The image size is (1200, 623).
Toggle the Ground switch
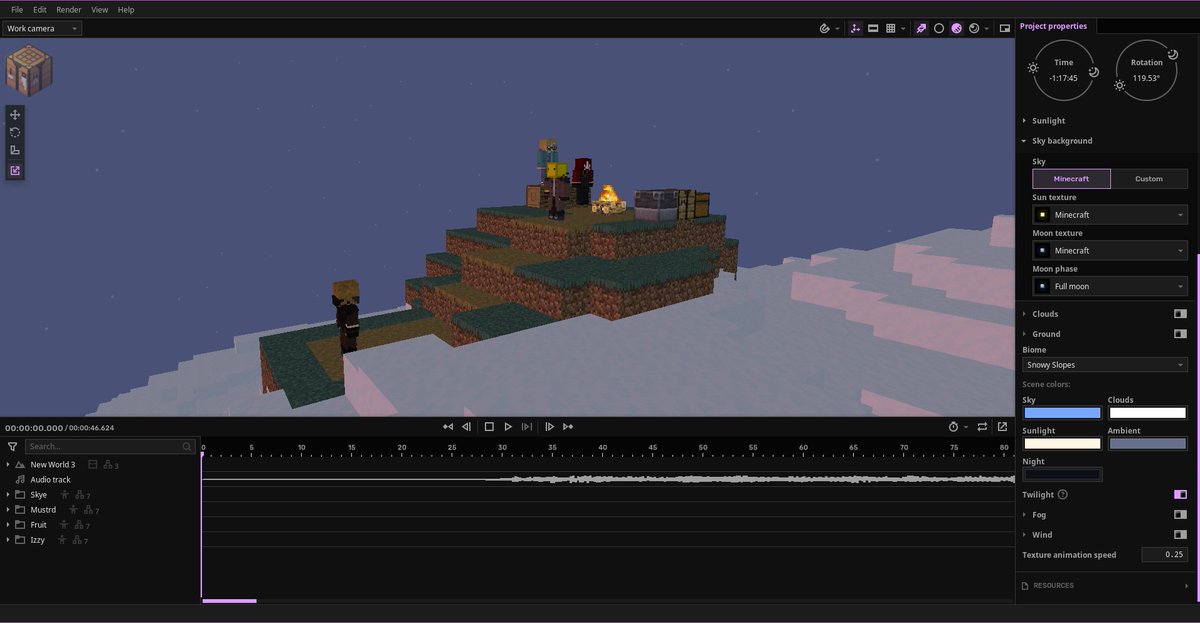pos(1180,334)
